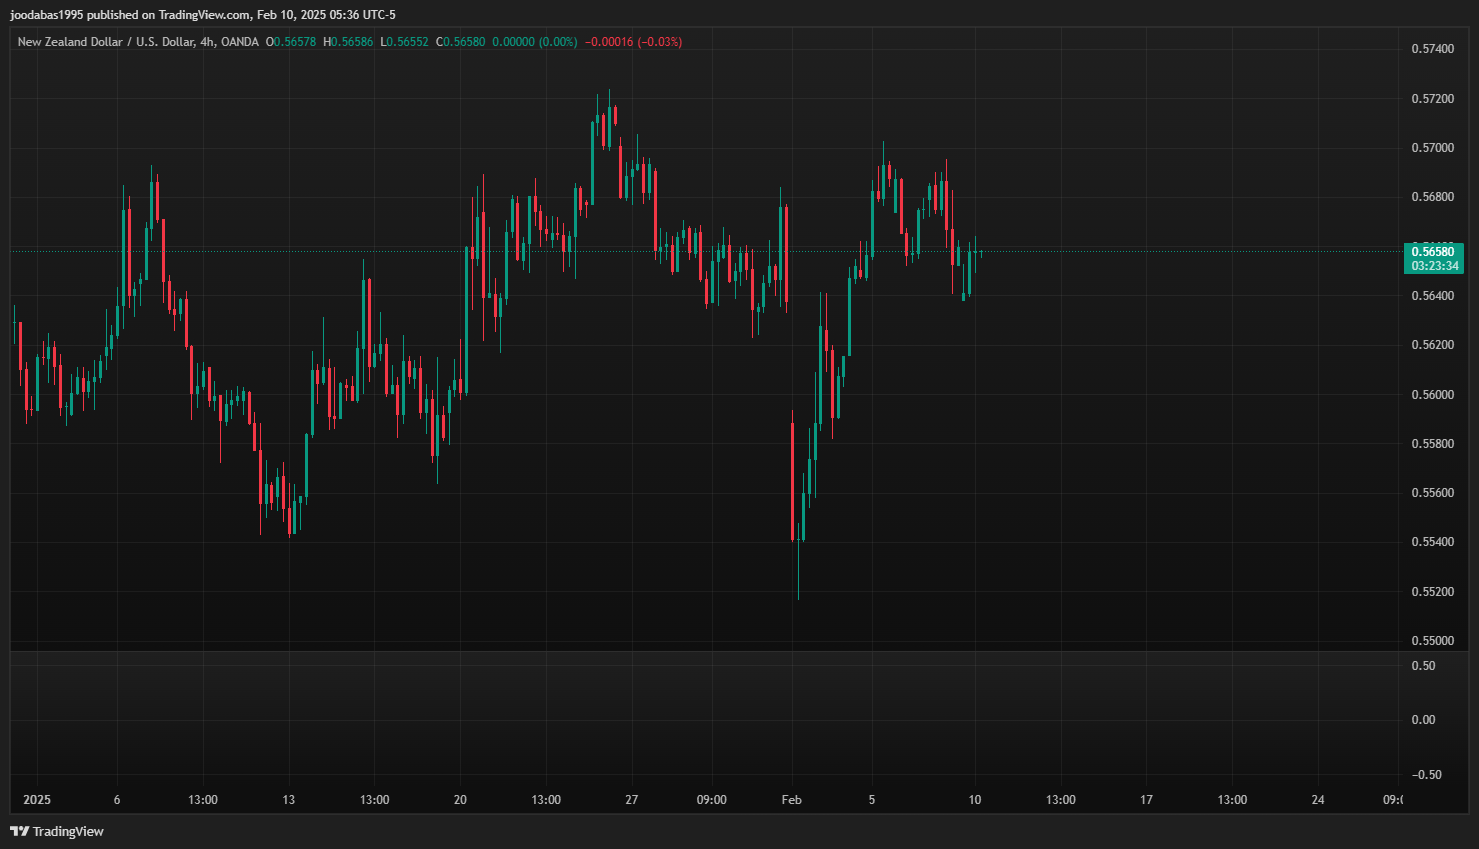This screenshot has height=849, width=1479.
Task: Click the 0.00 indicator pane scale label
Action: pos(1423,720)
